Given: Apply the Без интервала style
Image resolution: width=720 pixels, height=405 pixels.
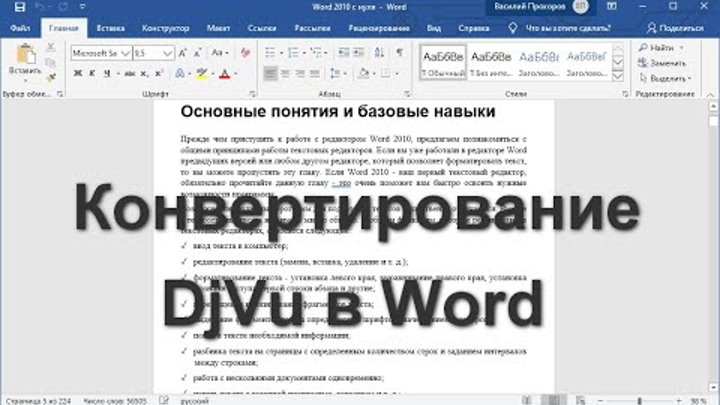Looking at the screenshot, I should 491,62.
